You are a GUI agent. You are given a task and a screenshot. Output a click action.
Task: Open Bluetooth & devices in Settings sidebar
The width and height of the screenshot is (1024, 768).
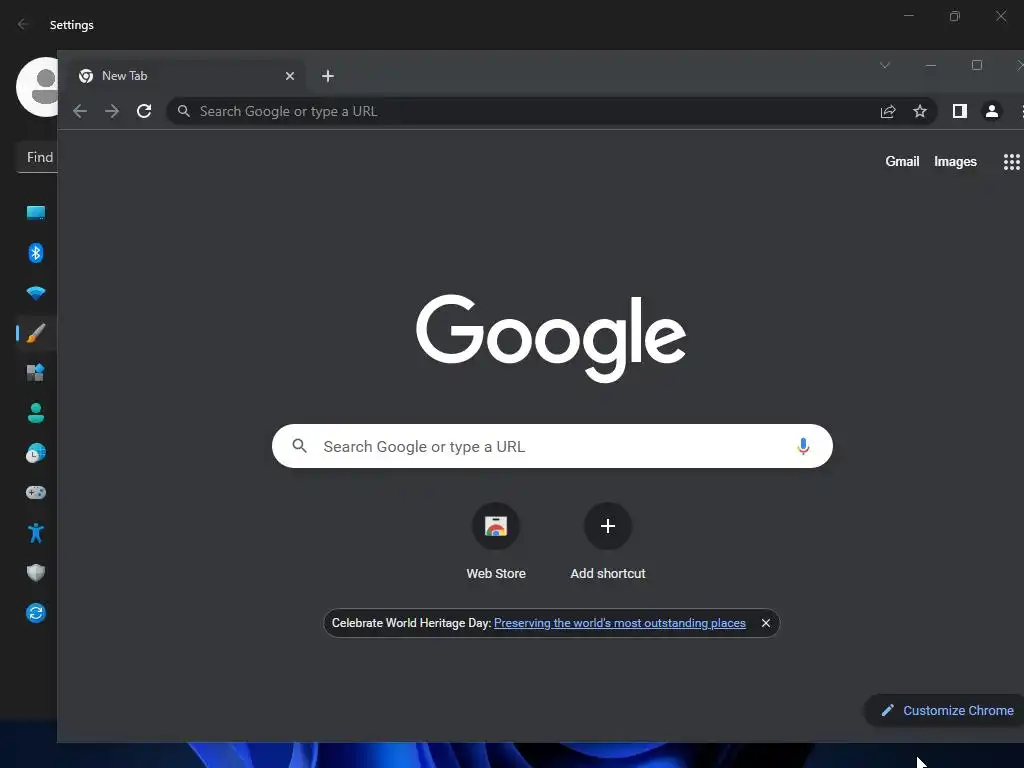click(x=36, y=253)
